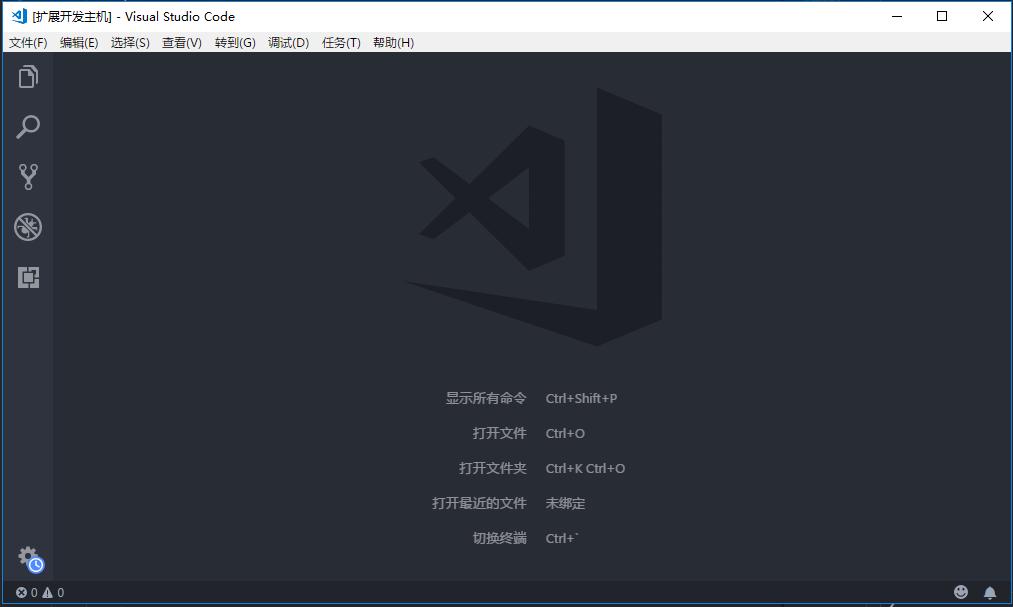Open the 编辑(E) menu

coord(79,43)
